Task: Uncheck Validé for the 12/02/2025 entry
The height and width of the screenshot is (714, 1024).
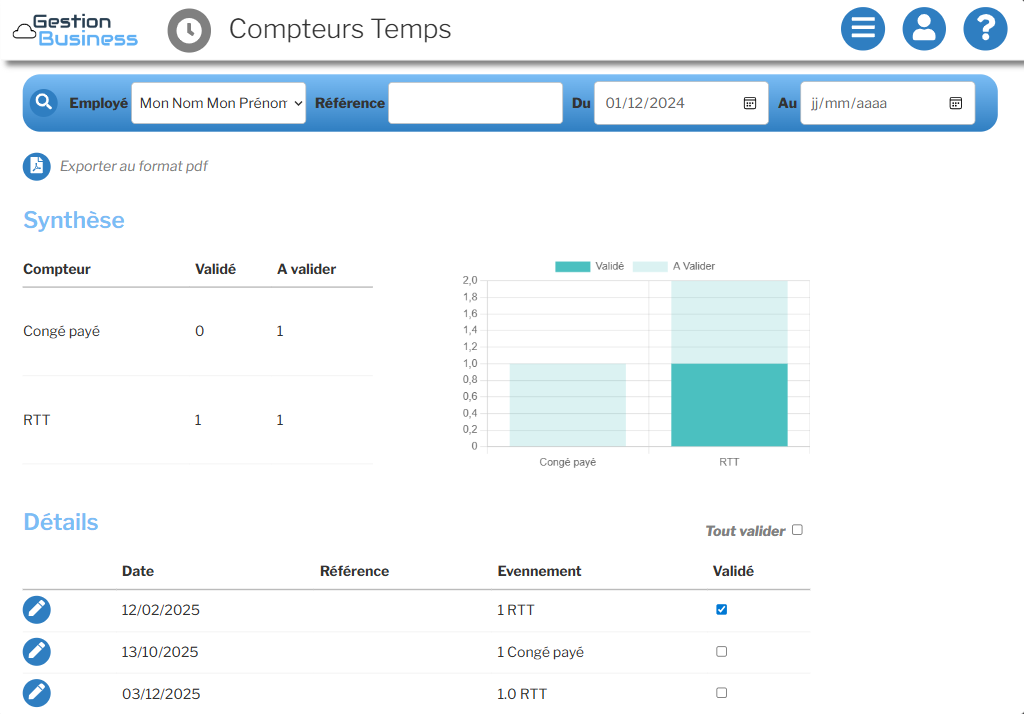Action: (722, 609)
